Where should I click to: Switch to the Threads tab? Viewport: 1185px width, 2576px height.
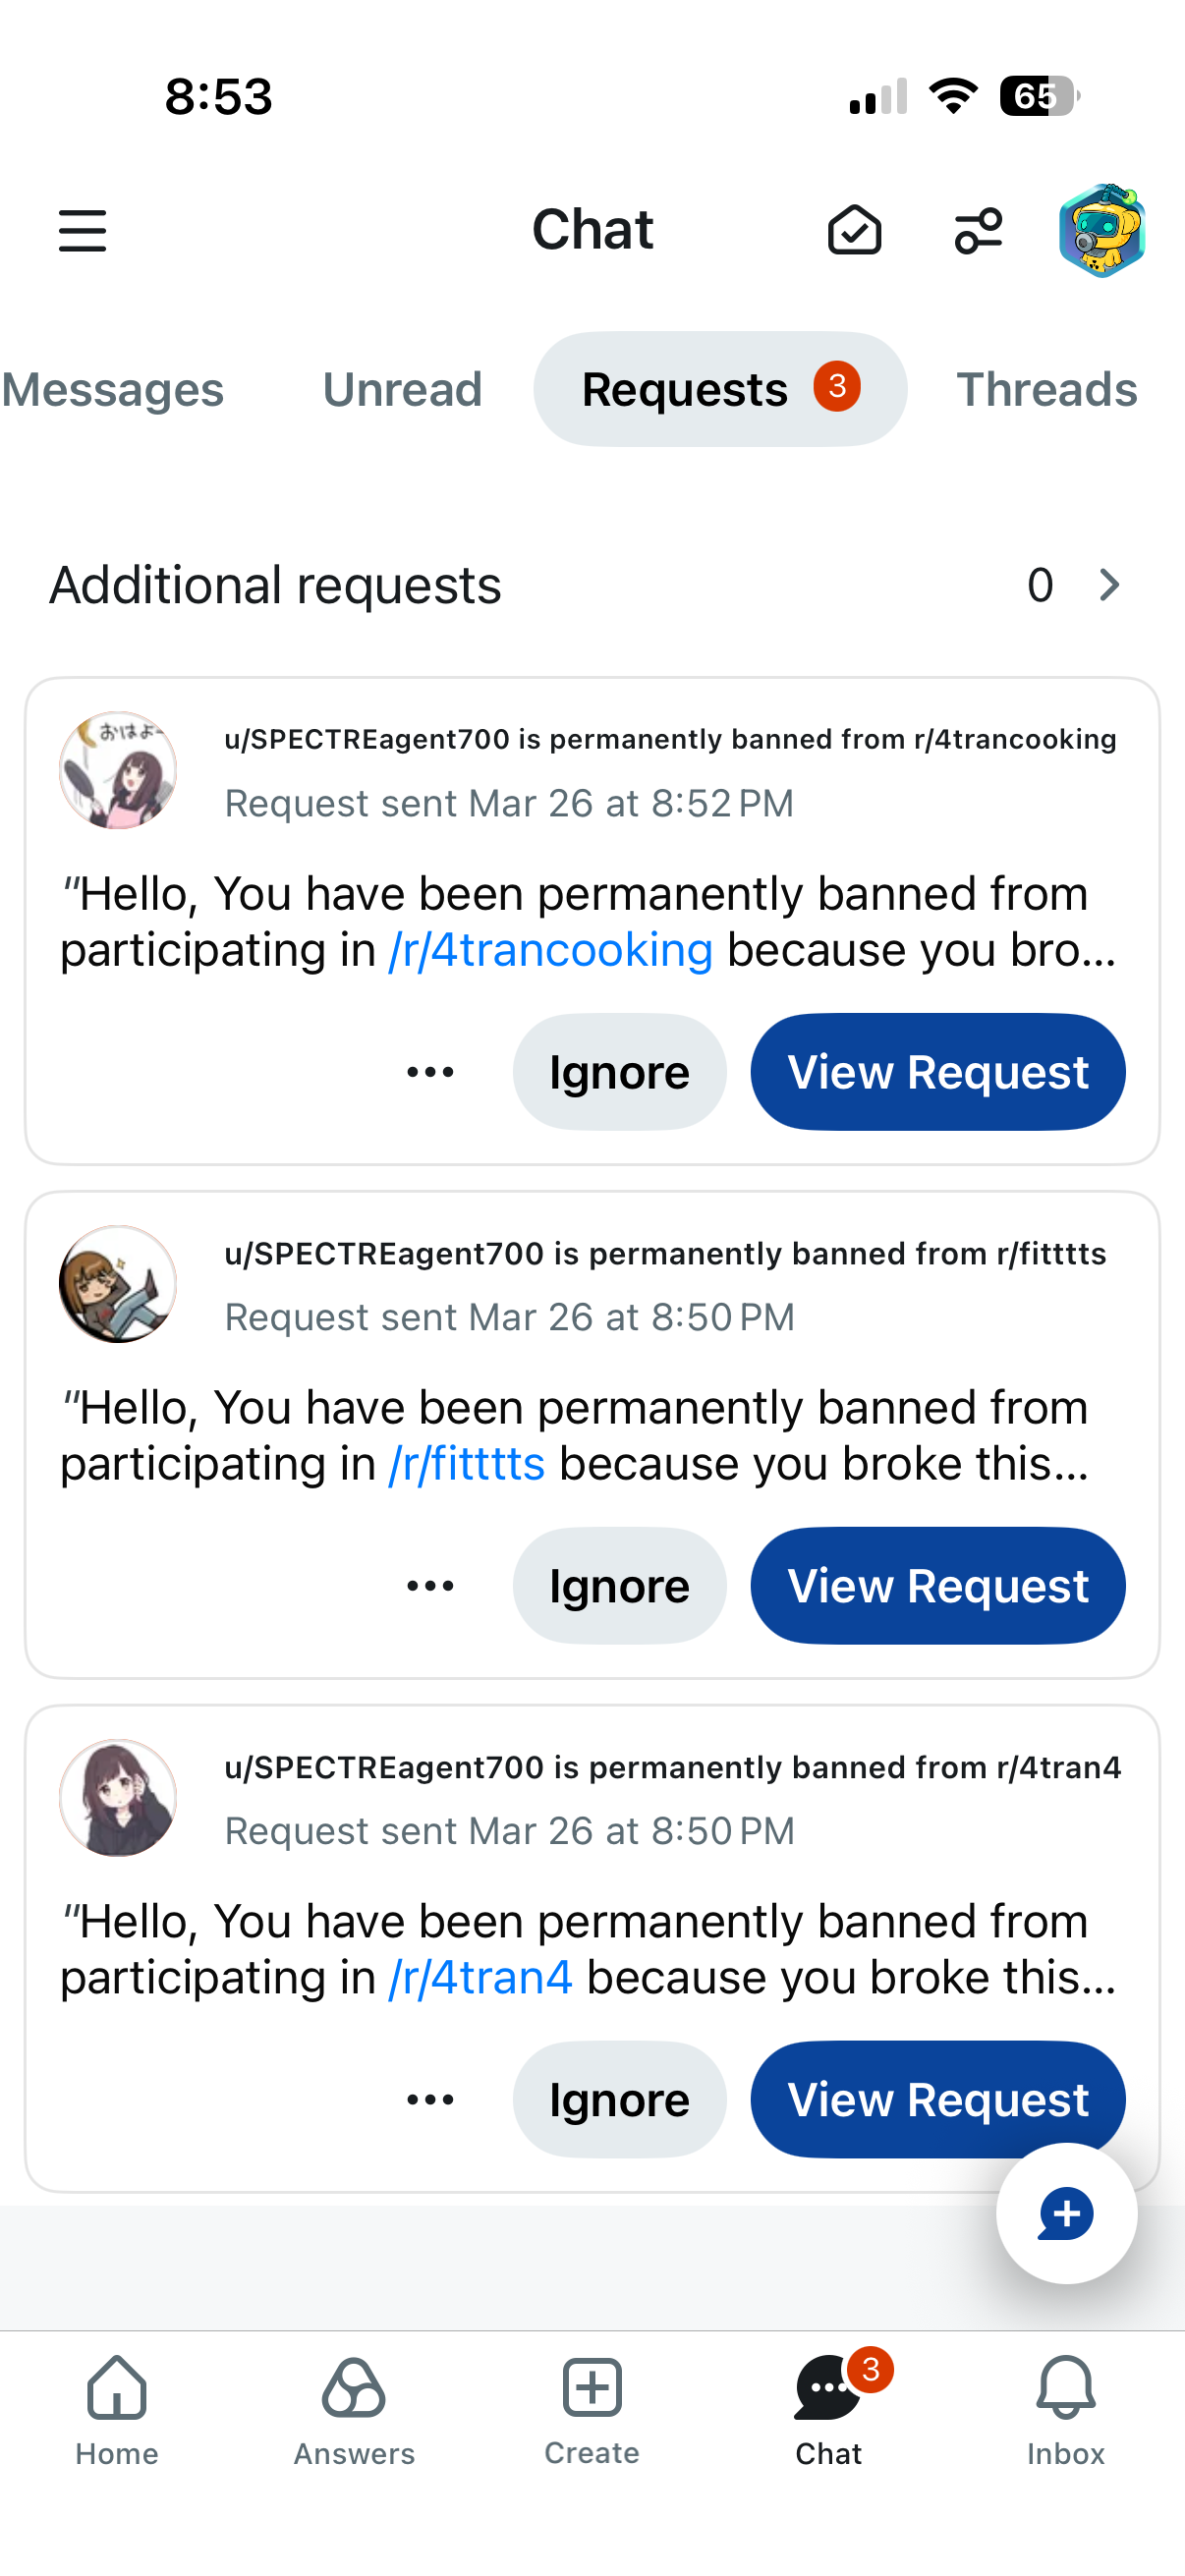1046,389
